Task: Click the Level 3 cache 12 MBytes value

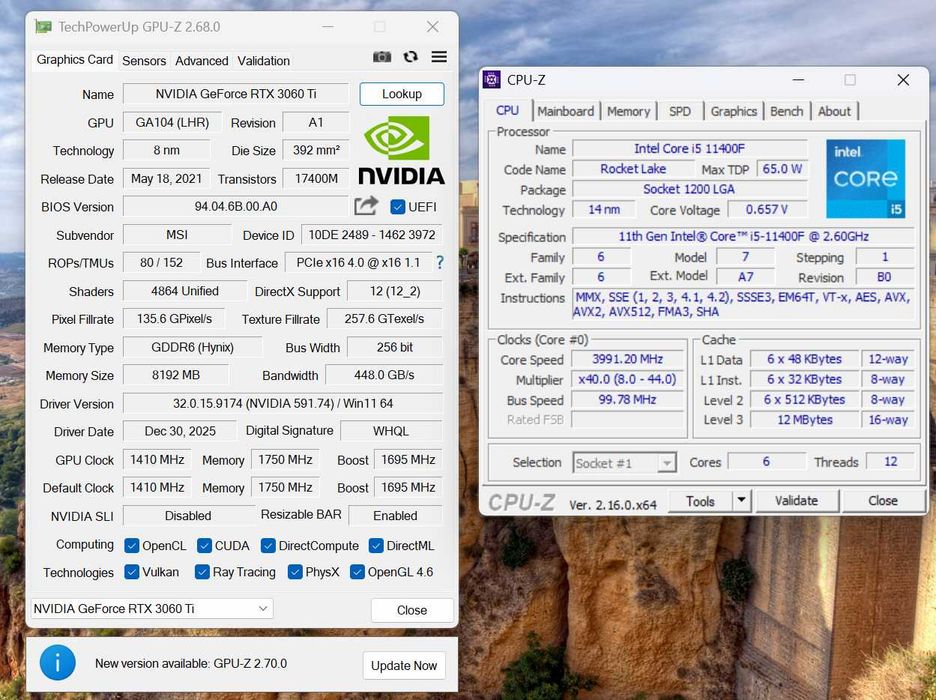Action: tap(804, 420)
